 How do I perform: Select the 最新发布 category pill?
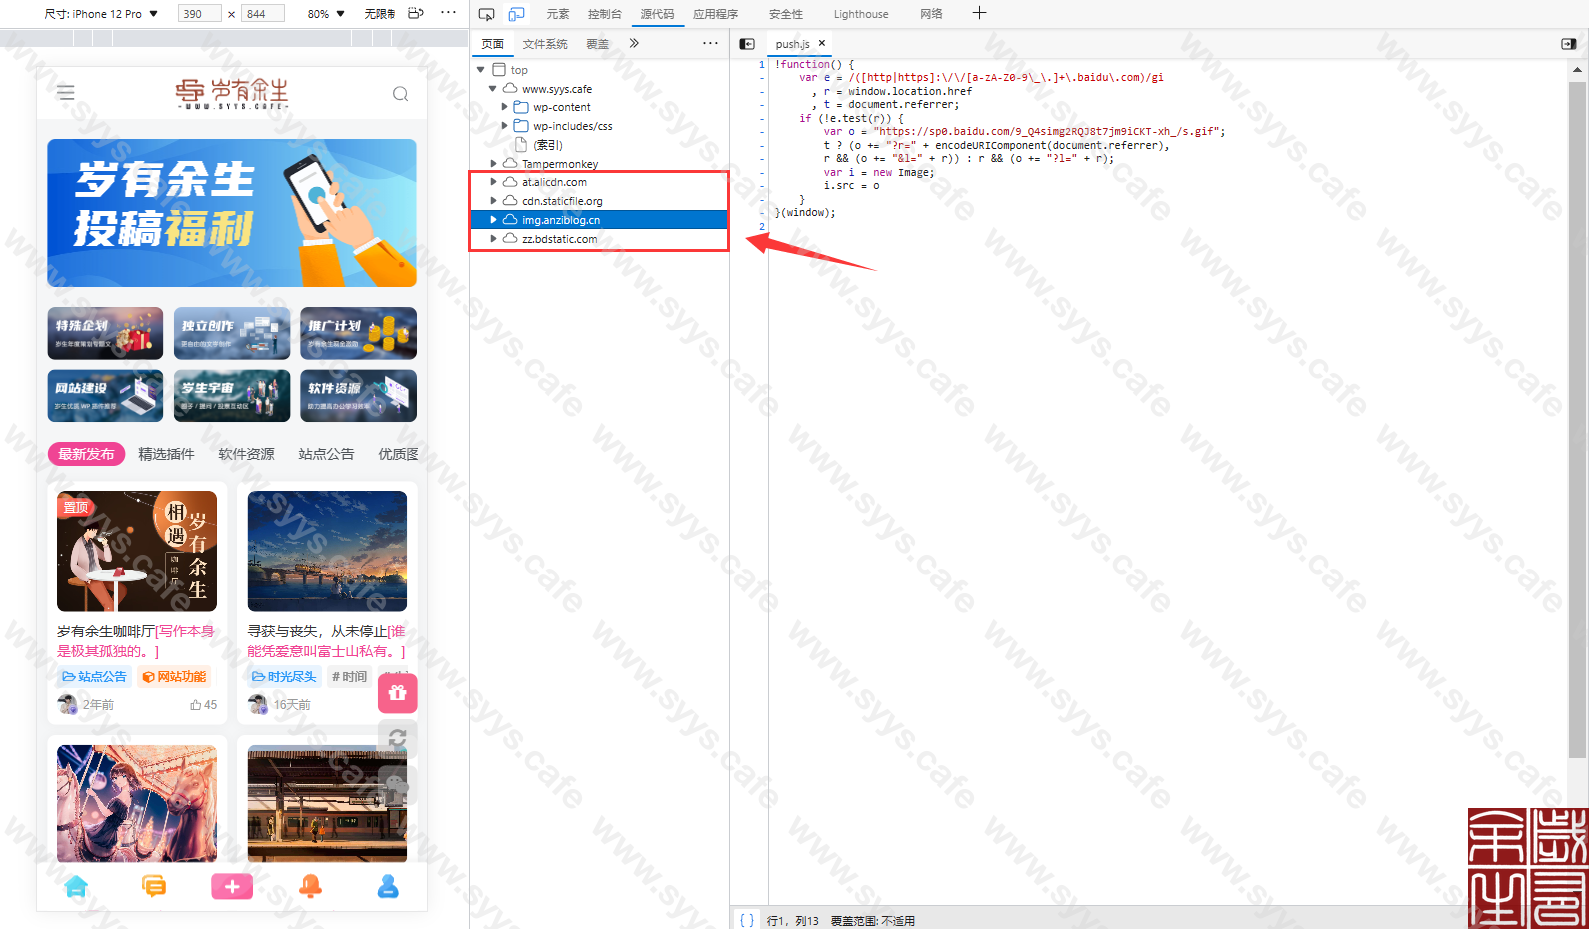coord(86,454)
